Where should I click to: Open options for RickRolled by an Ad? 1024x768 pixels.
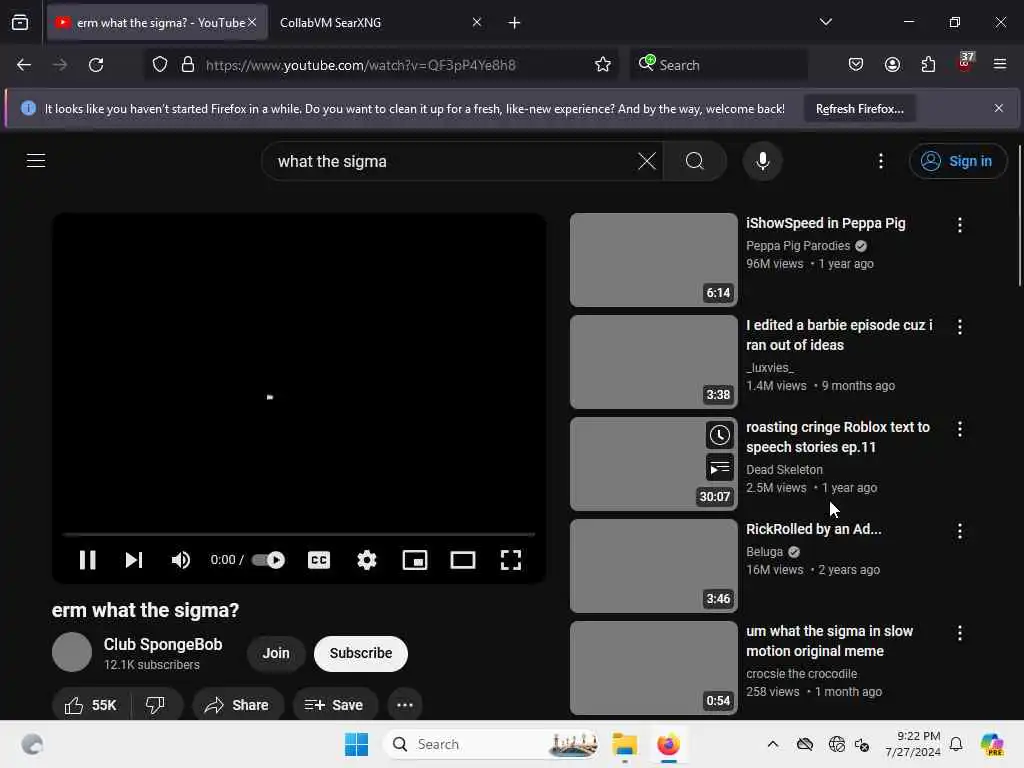click(x=959, y=531)
